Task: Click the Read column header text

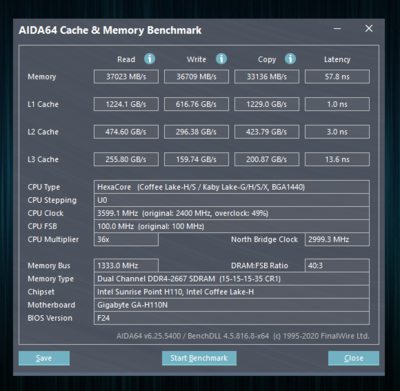Action: click(x=126, y=59)
